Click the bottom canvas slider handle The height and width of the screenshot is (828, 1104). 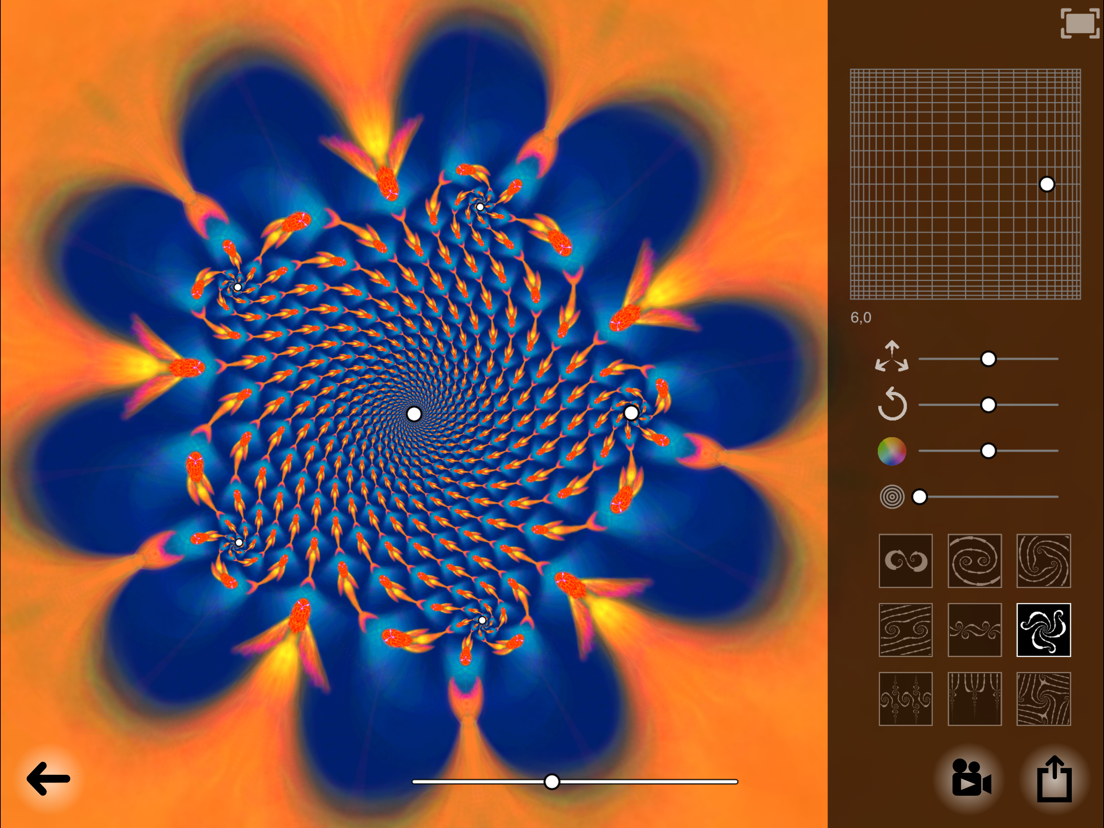point(552,782)
